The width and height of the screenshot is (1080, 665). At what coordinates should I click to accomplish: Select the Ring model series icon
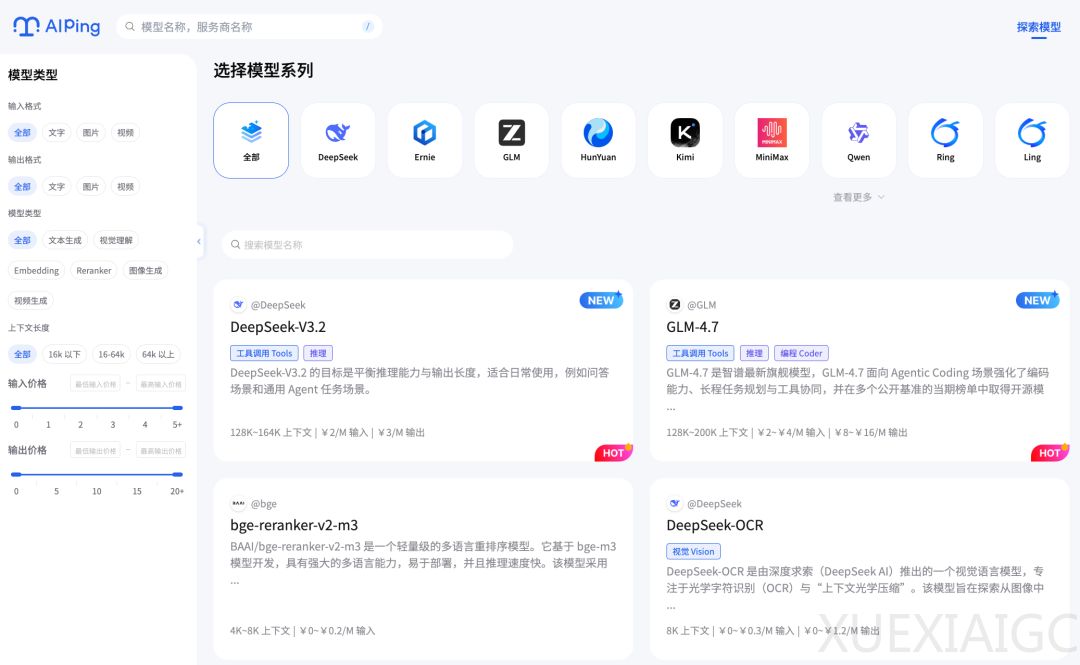(945, 139)
